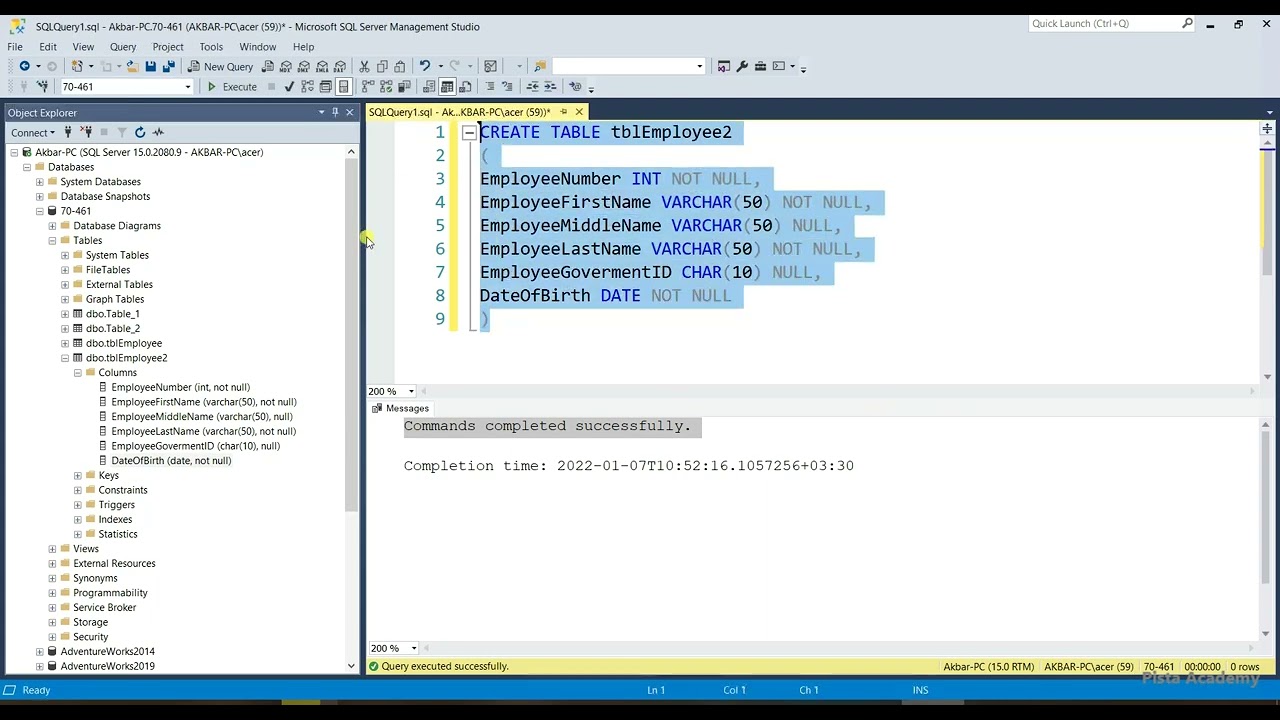
Task: Click the Disconnect plug icon in Object Explorer
Action: pos(86,132)
